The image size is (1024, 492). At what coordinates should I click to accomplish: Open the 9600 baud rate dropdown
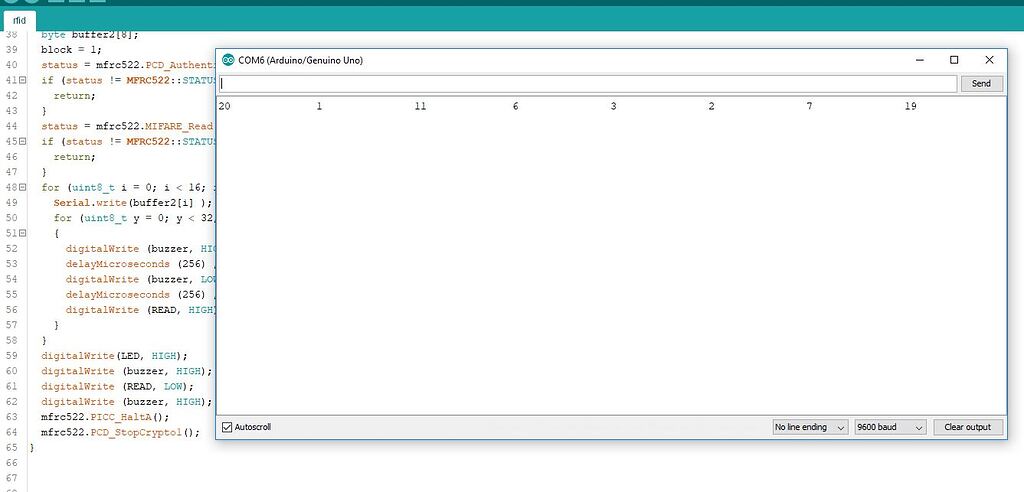click(891, 427)
